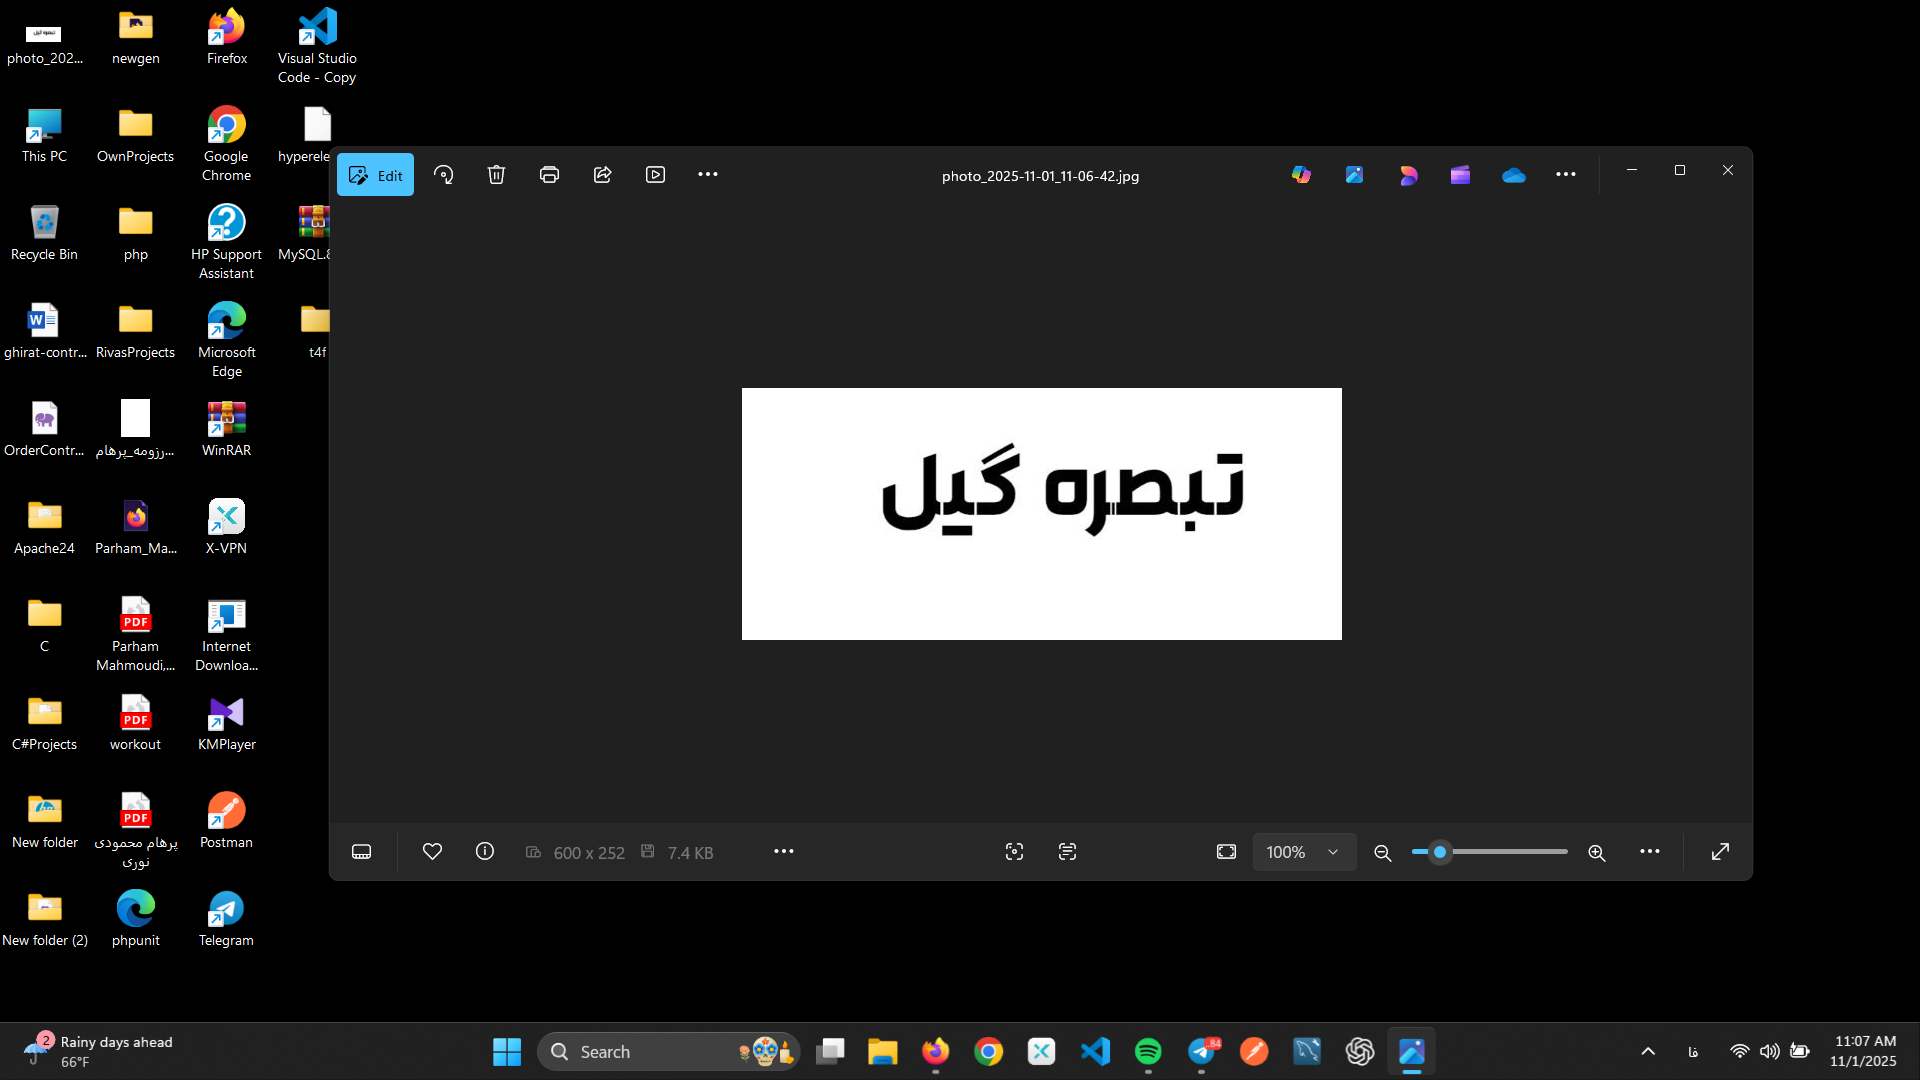Click the Edit image button

375,175
